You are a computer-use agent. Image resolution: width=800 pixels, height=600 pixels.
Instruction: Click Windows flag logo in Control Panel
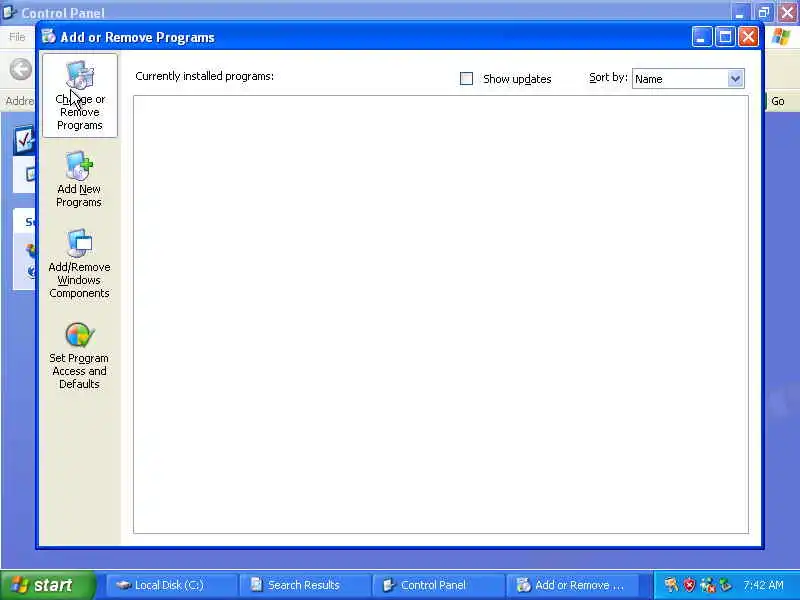pos(782,37)
